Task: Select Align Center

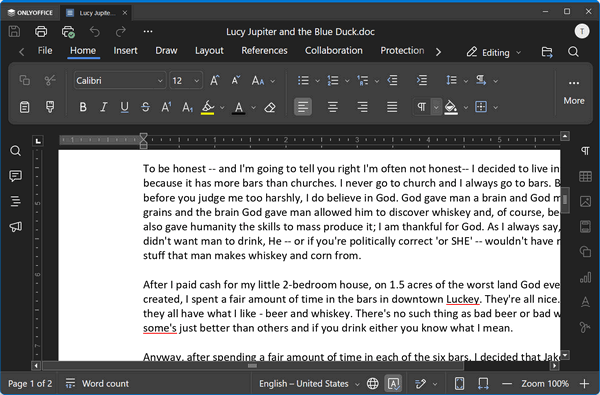Action: pyautogui.click(x=333, y=107)
